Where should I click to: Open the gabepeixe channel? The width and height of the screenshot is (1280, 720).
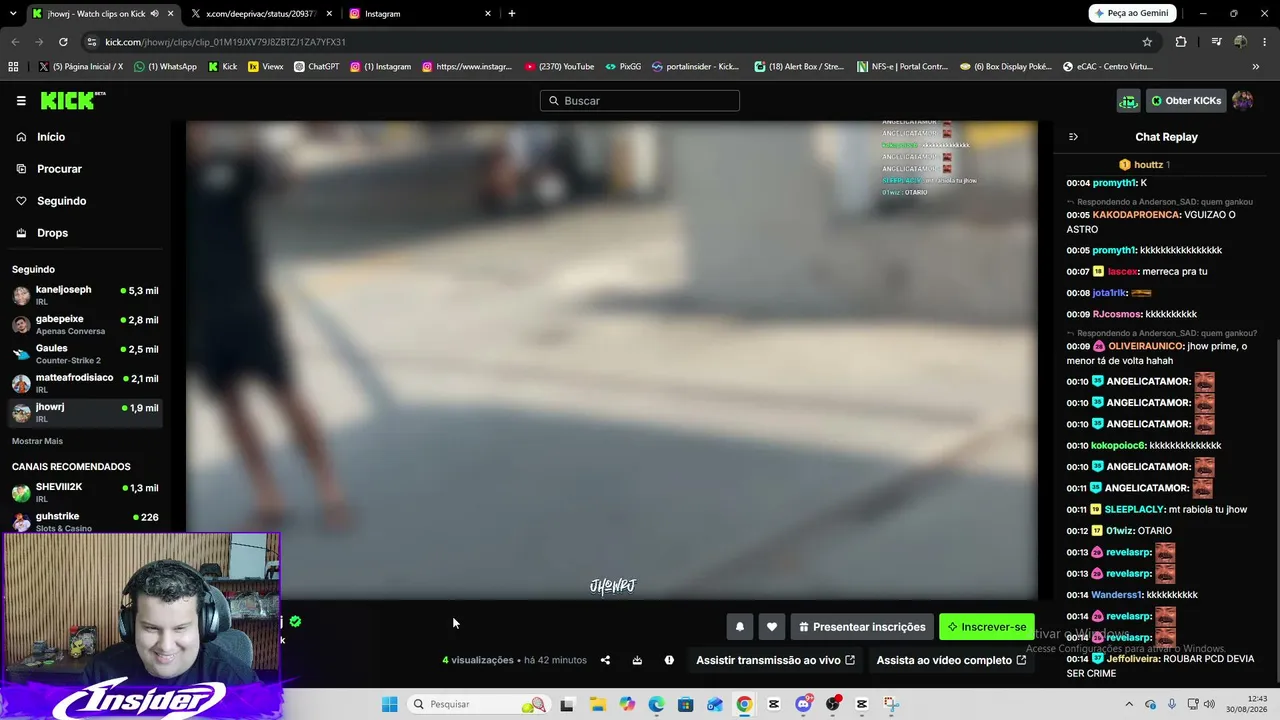click(x=85, y=324)
